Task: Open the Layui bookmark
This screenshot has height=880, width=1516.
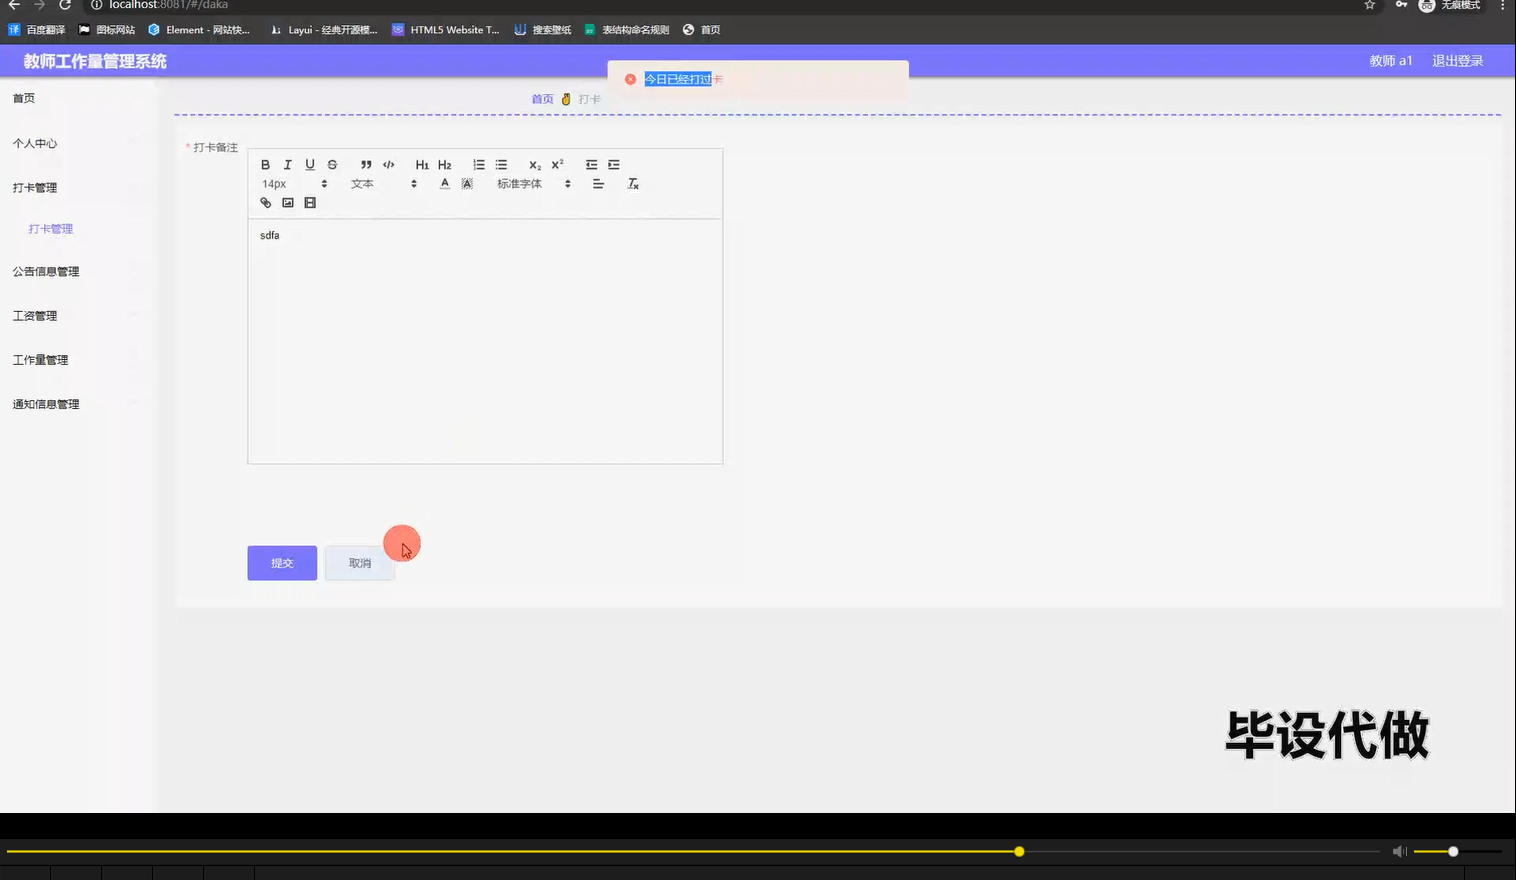Action: (x=324, y=30)
